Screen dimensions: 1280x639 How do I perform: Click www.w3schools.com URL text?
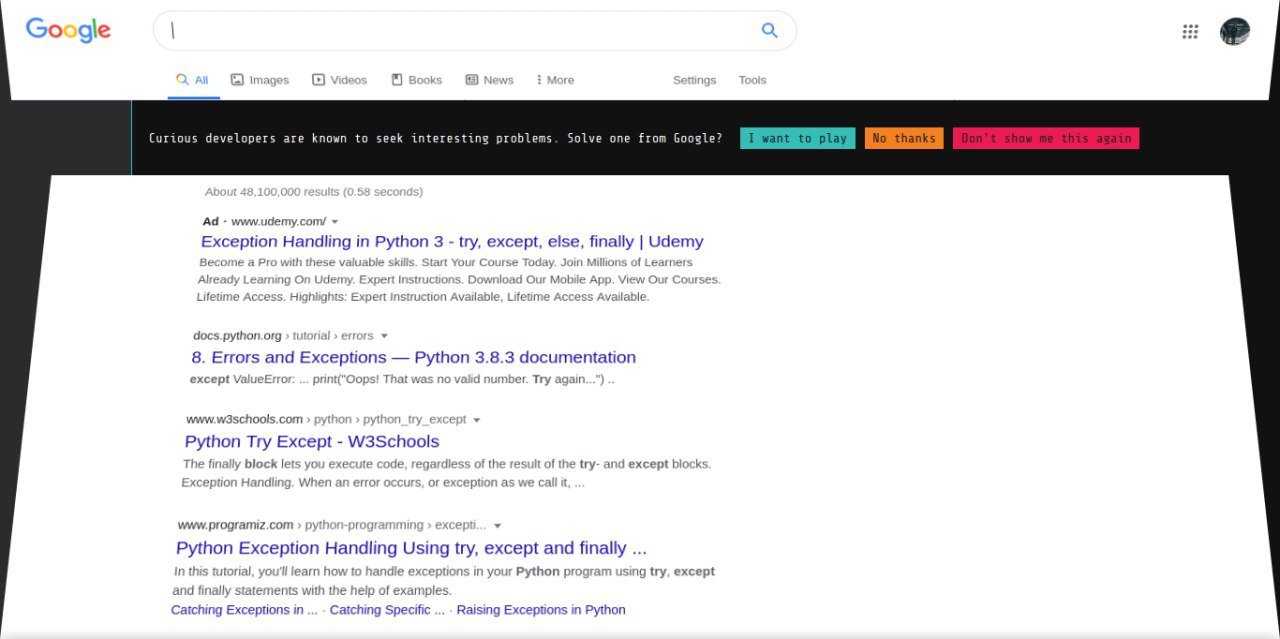click(x=245, y=420)
